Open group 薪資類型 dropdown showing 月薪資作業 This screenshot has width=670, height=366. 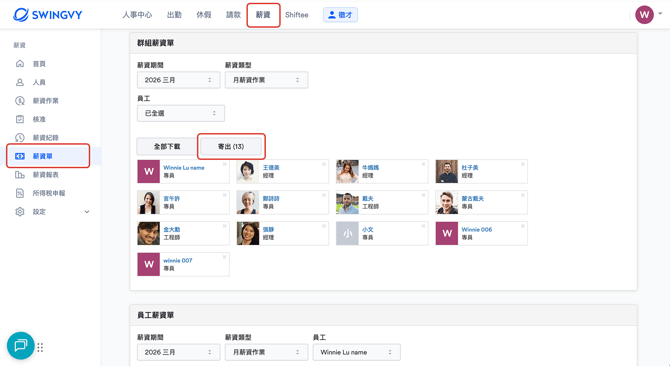[267, 80]
